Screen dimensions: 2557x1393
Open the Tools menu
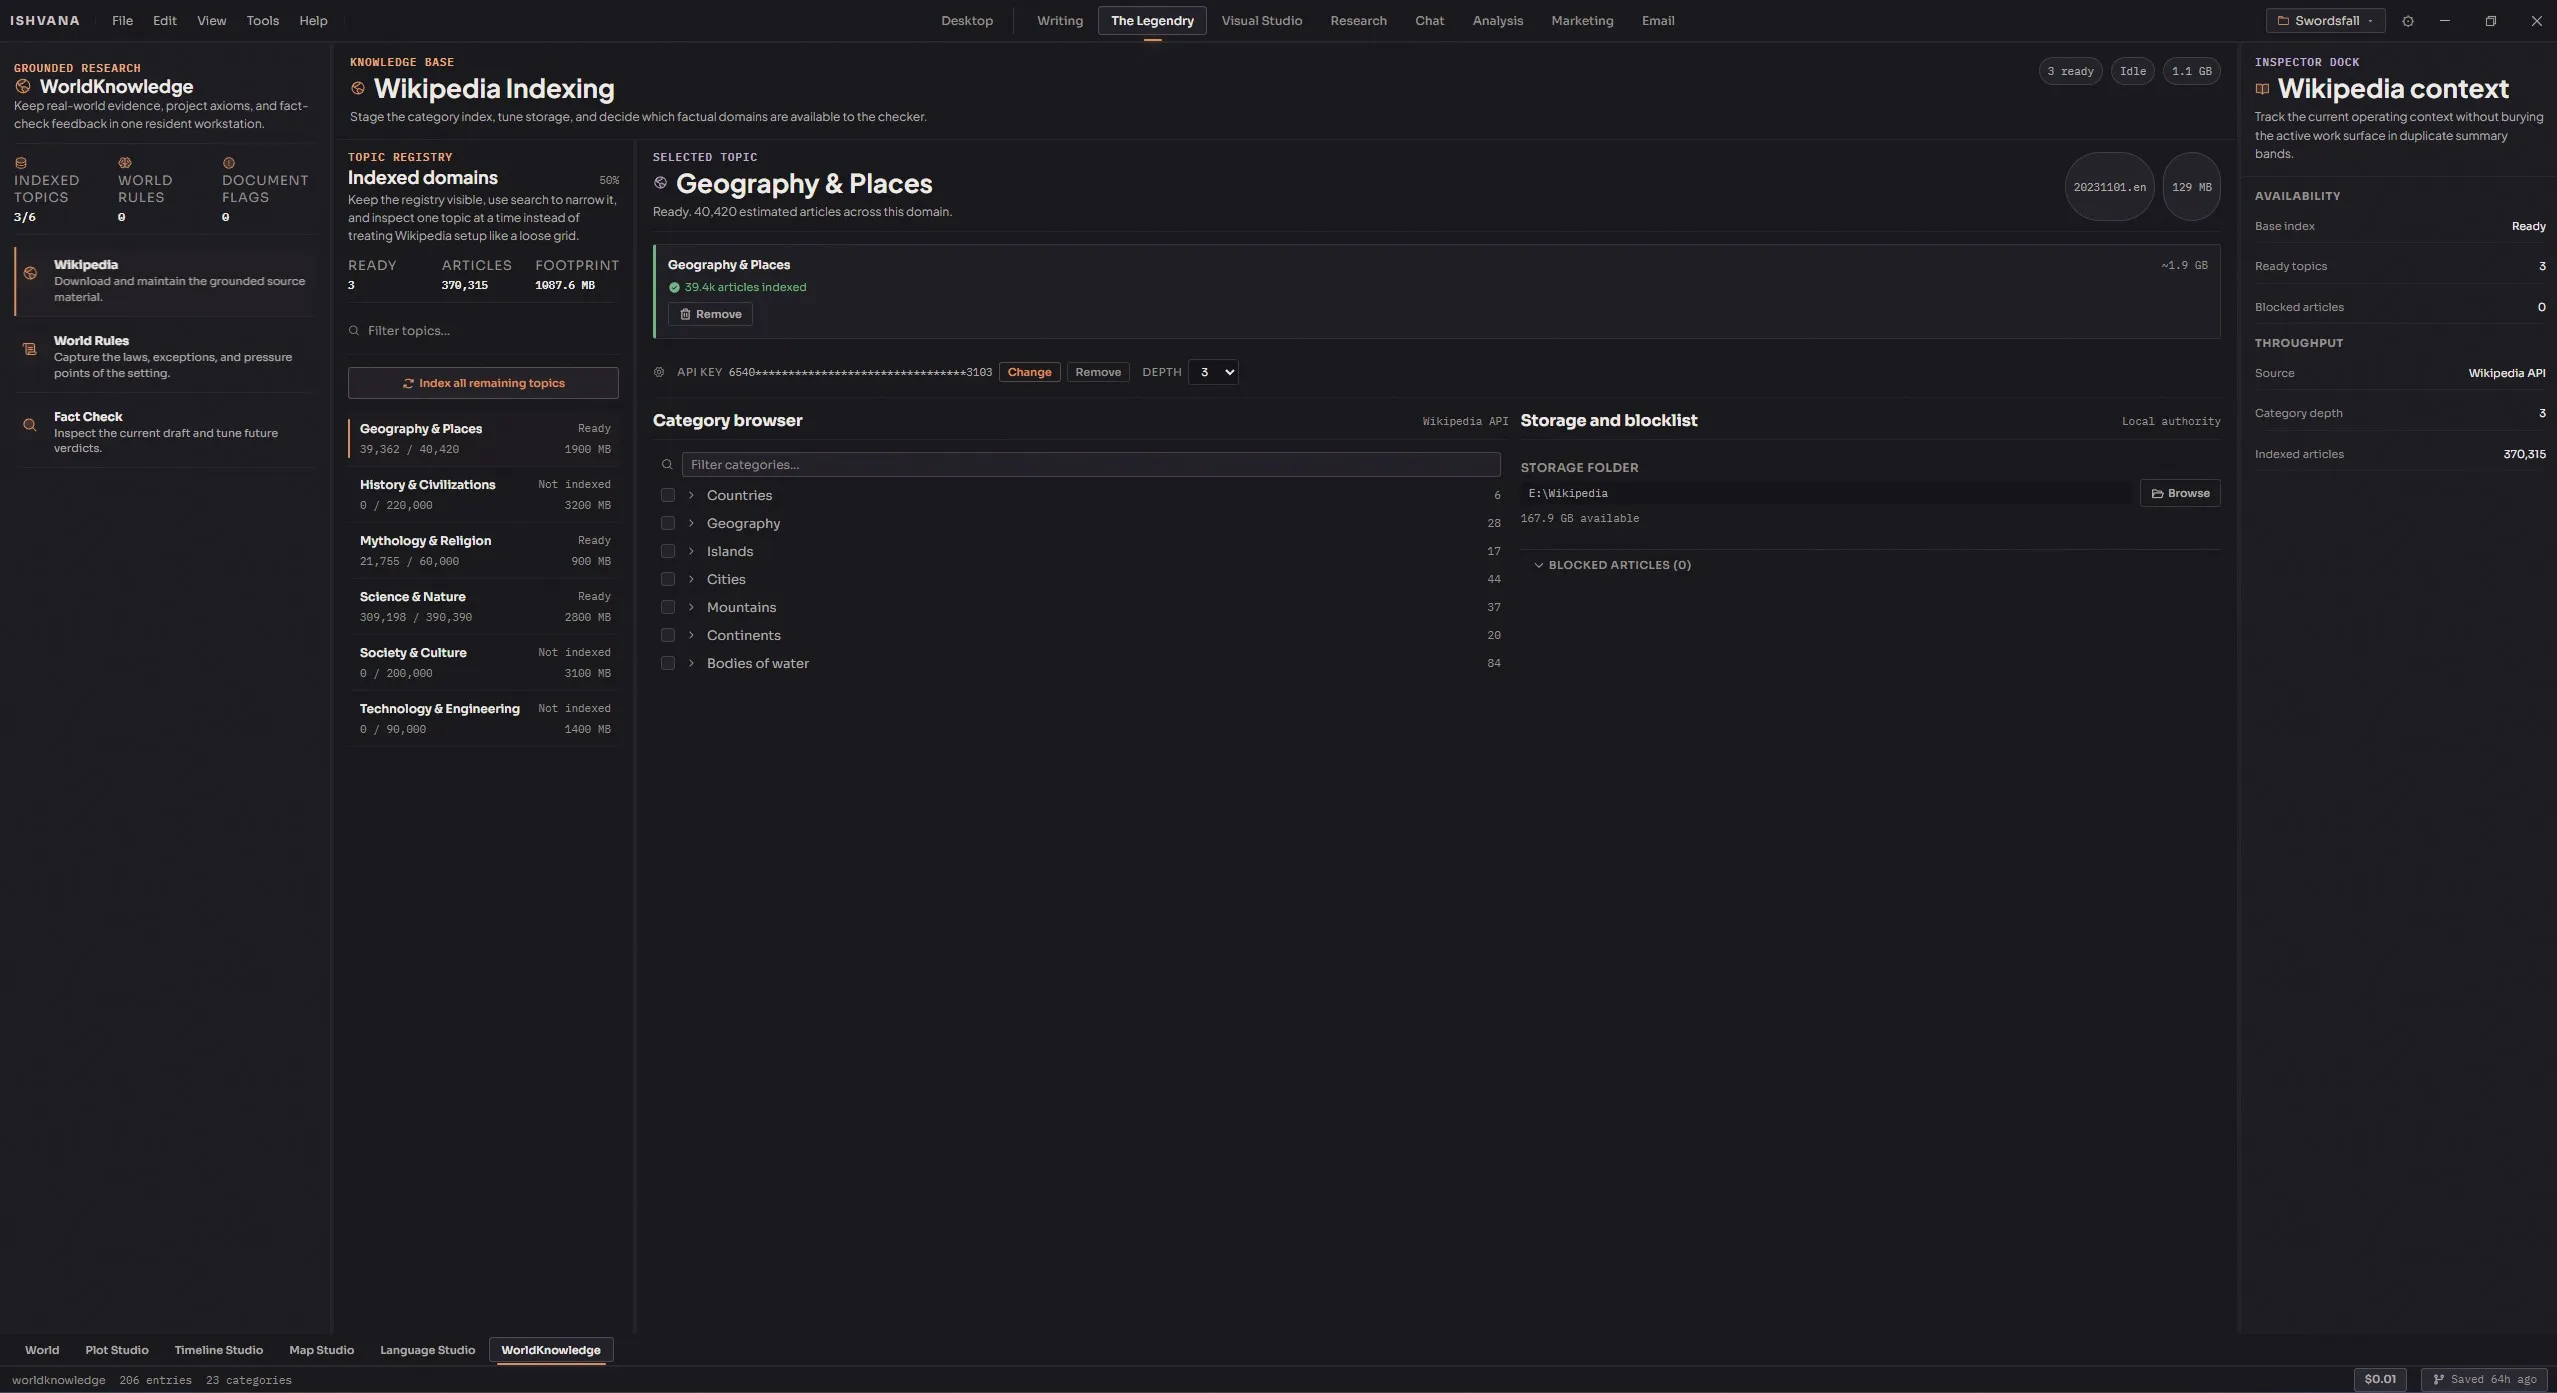tap(263, 21)
